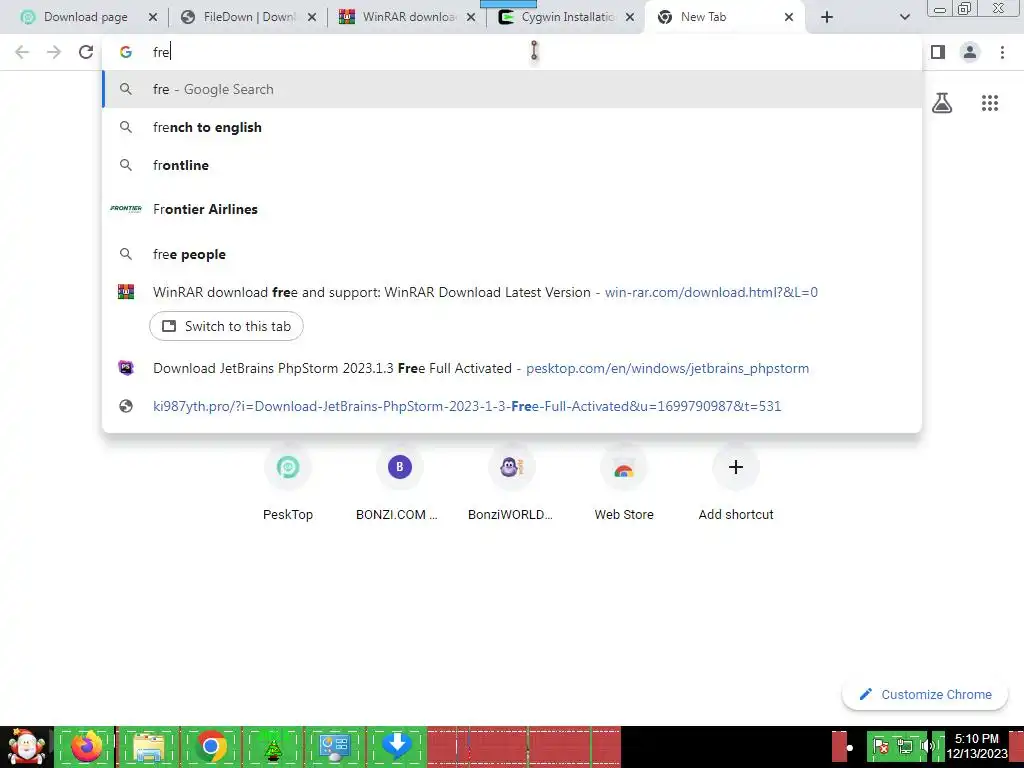The width and height of the screenshot is (1024, 768).
Task: Click Chrome icon in the taskbar
Action: click(x=211, y=747)
